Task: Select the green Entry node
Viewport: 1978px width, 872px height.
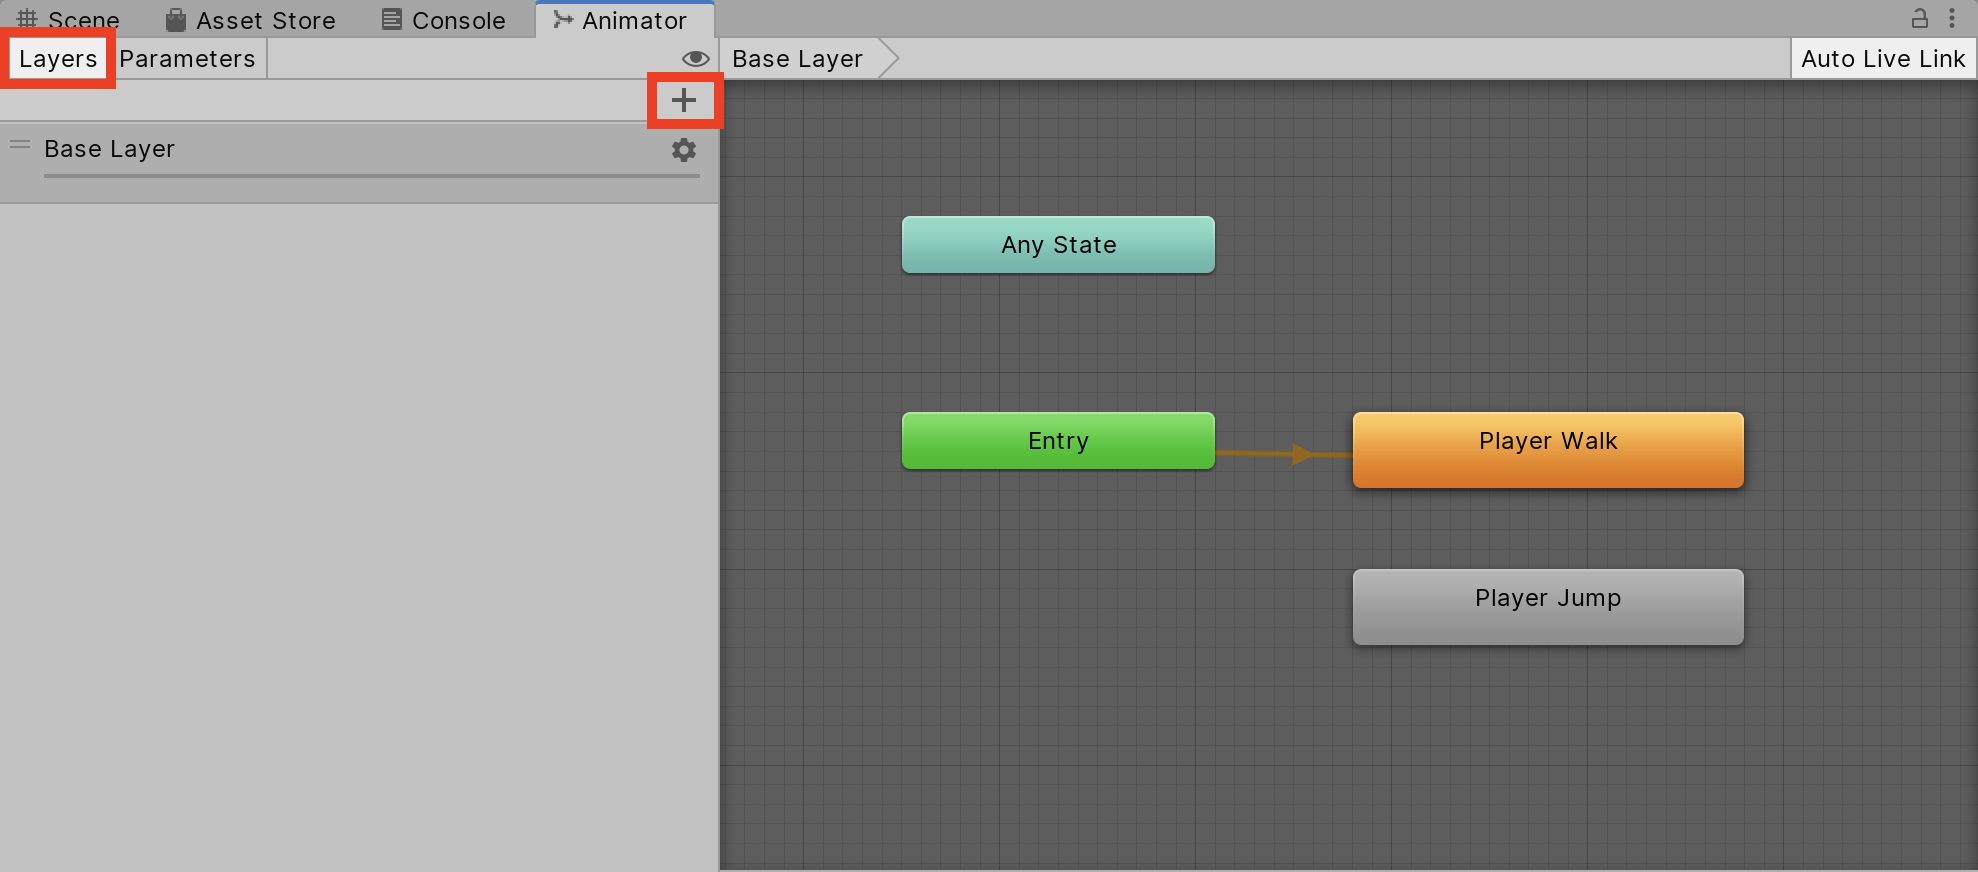Action: pyautogui.click(x=1058, y=441)
